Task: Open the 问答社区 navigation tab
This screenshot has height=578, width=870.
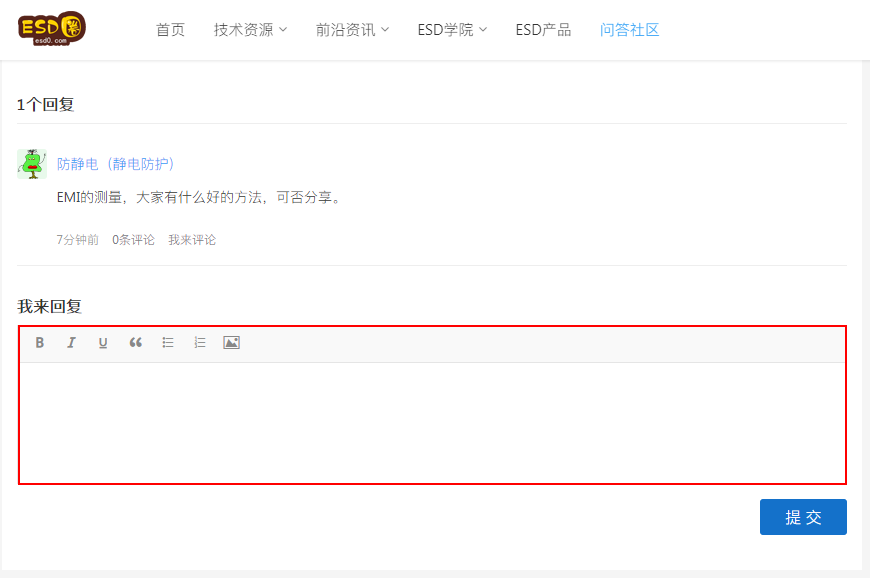Action: [x=629, y=30]
